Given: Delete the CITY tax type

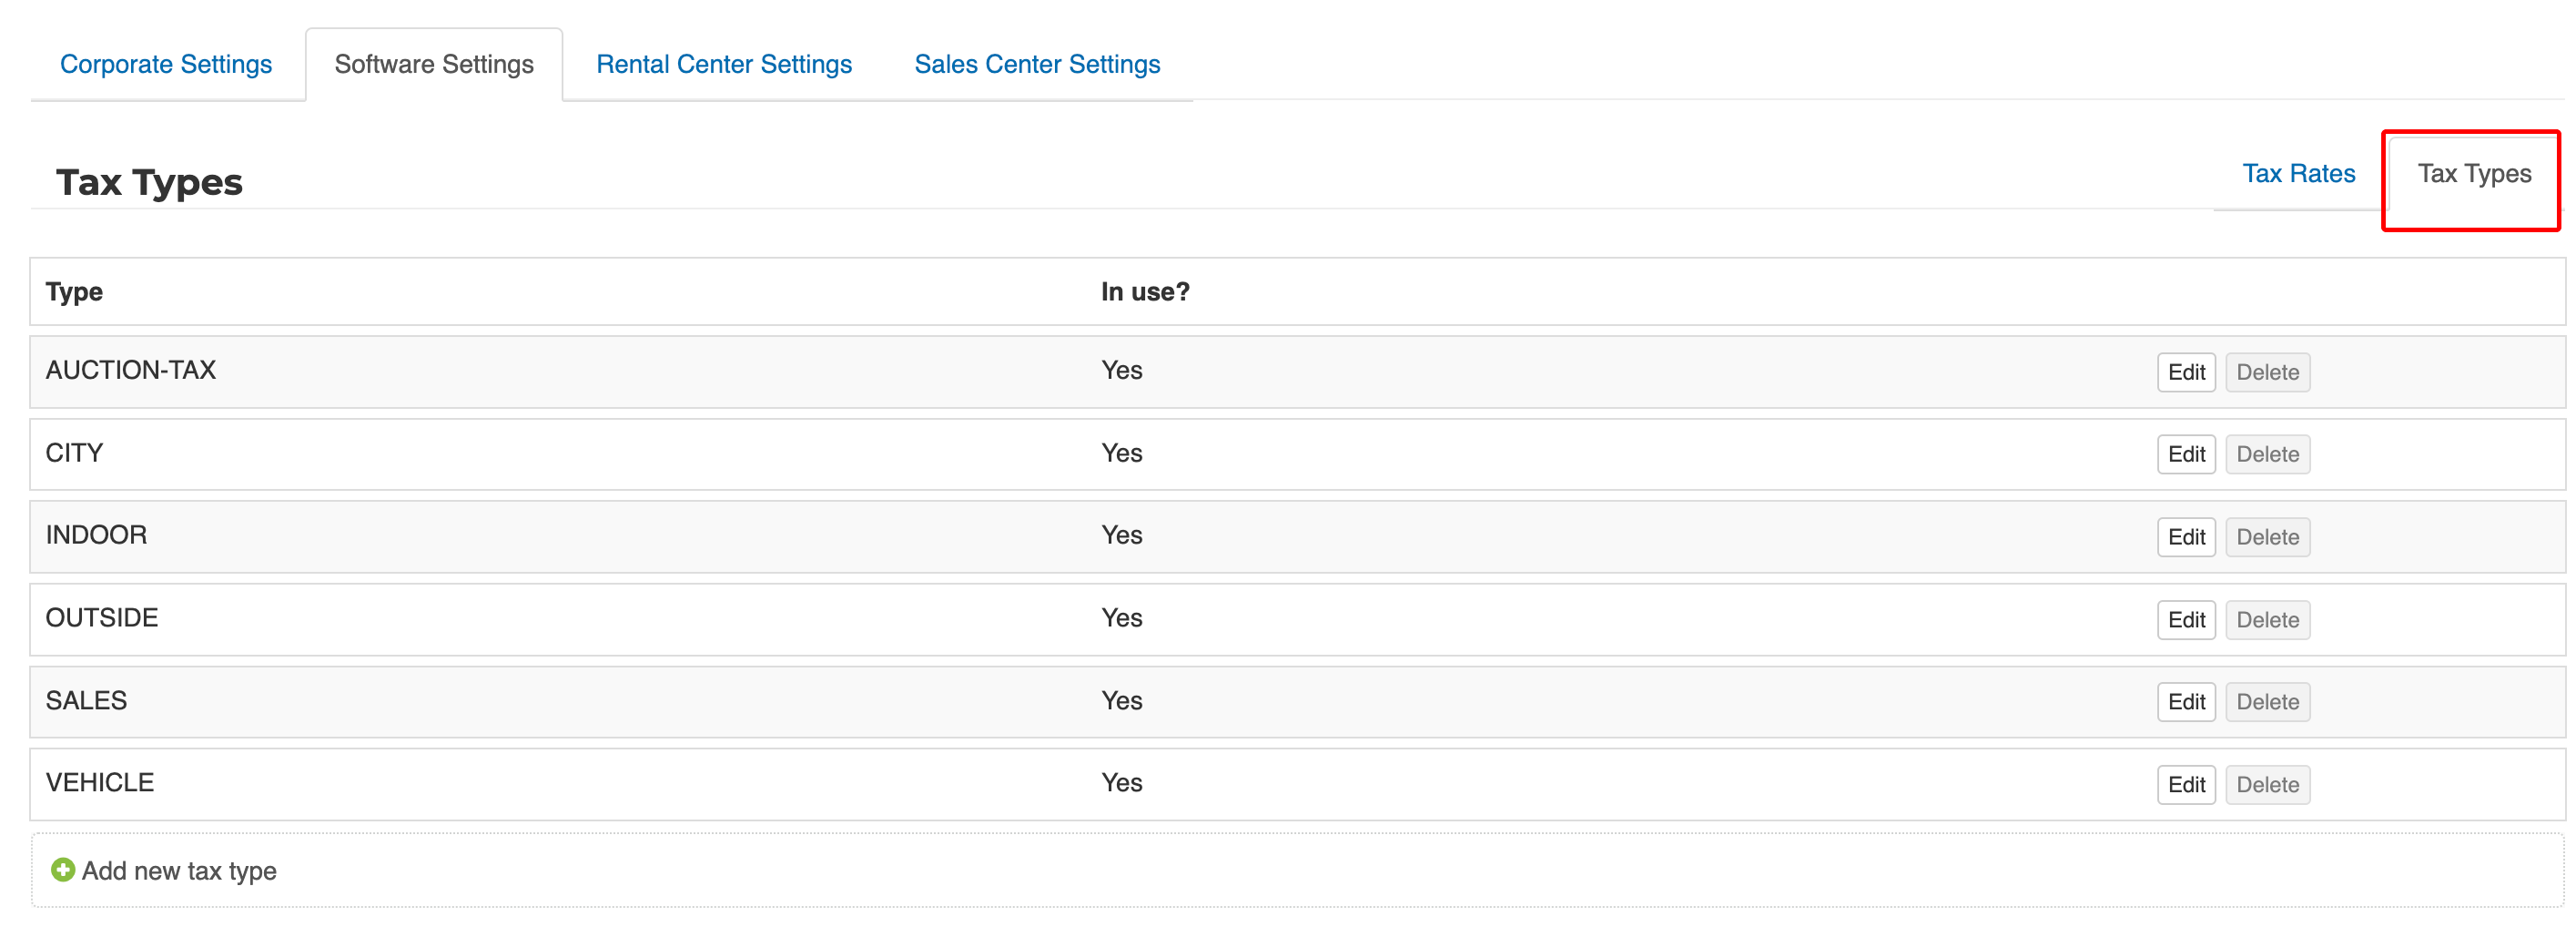Looking at the screenshot, I should point(2267,454).
